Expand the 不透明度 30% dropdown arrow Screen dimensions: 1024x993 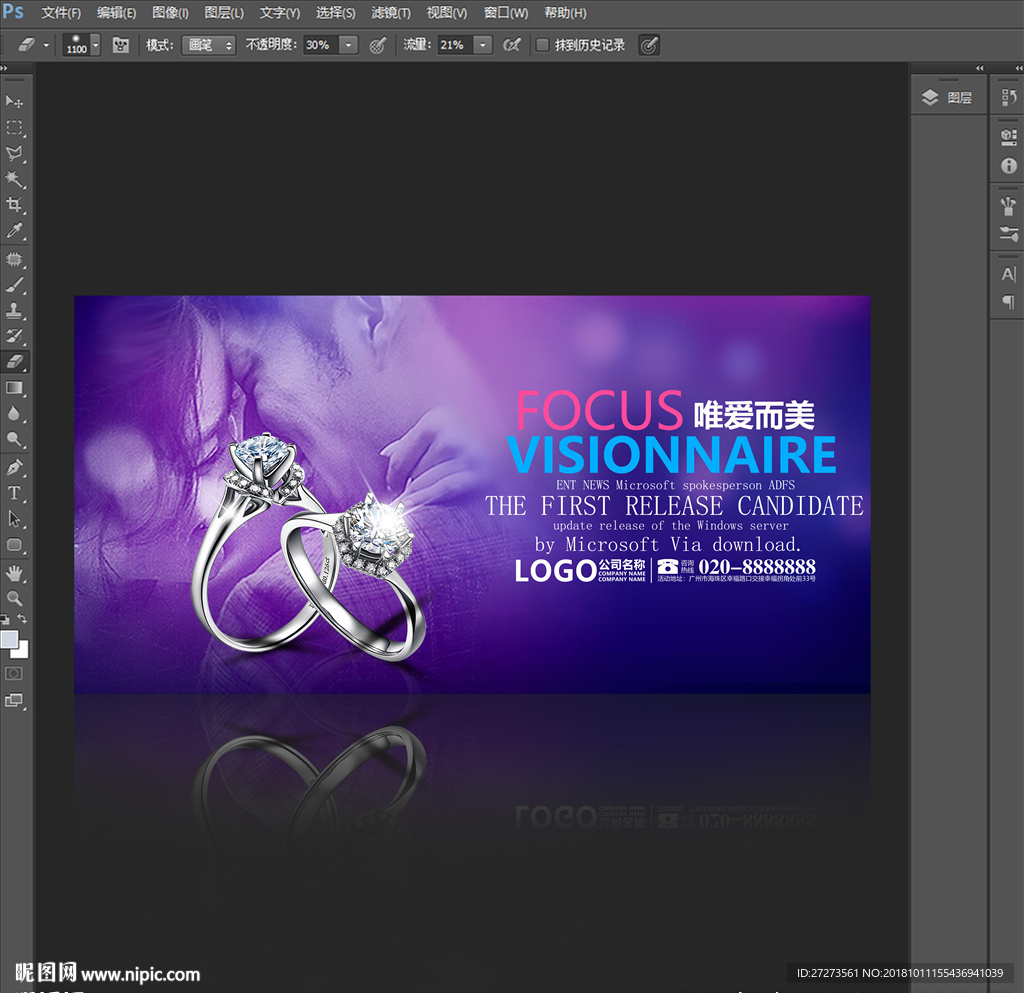click(348, 45)
